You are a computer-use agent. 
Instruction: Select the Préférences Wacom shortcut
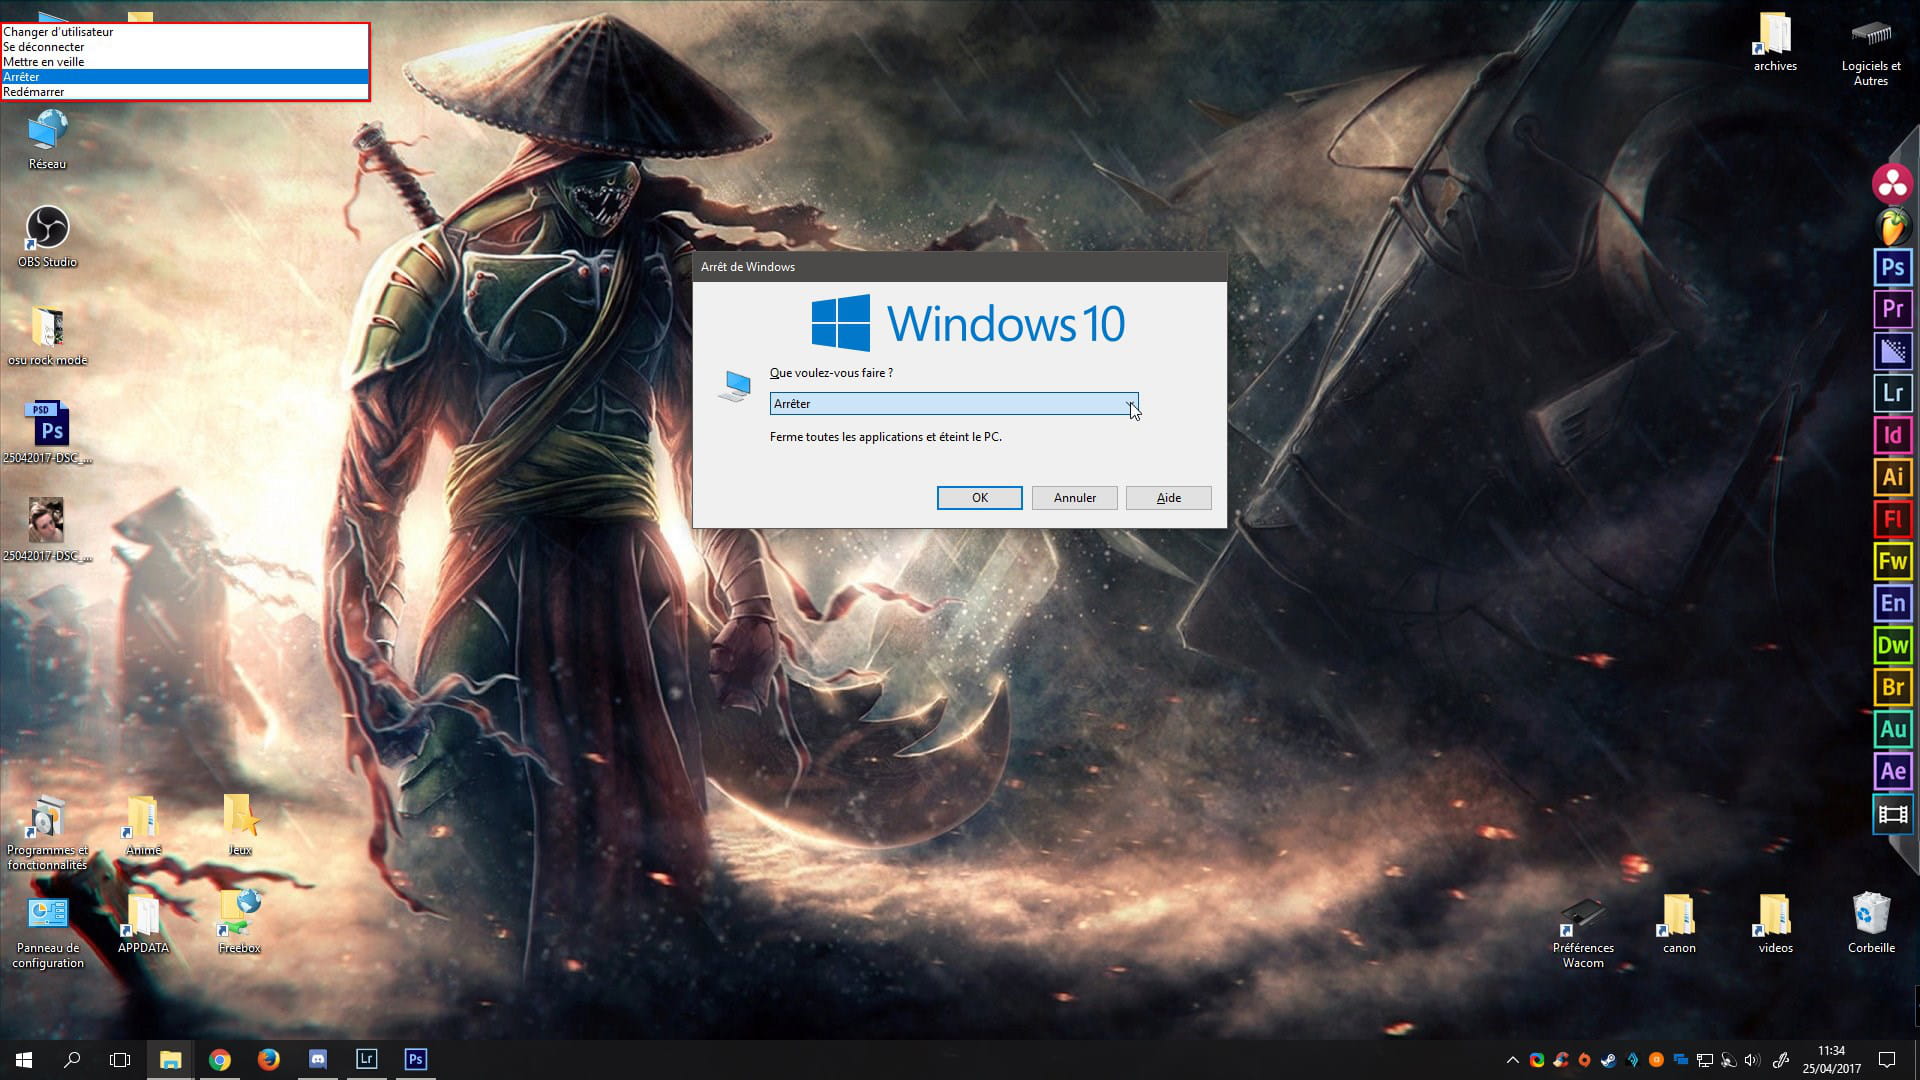(1583, 933)
